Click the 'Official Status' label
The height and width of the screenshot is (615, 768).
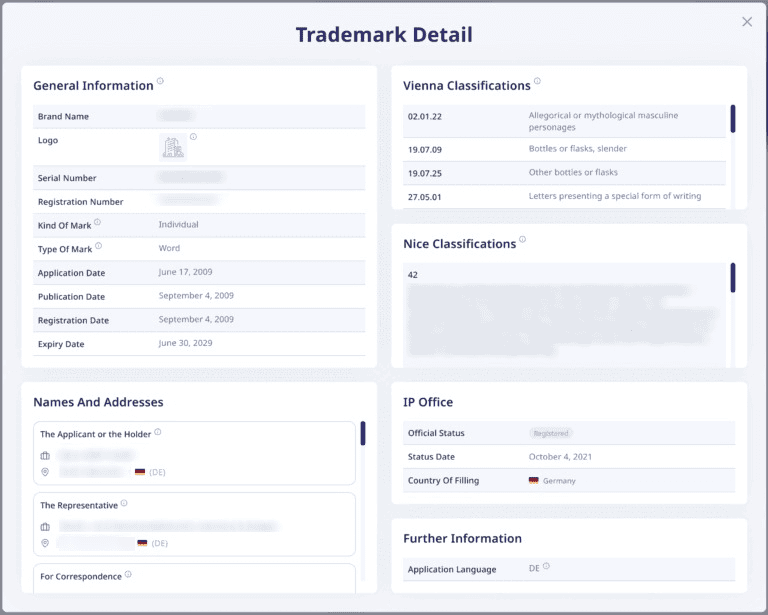click(x=436, y=433)
